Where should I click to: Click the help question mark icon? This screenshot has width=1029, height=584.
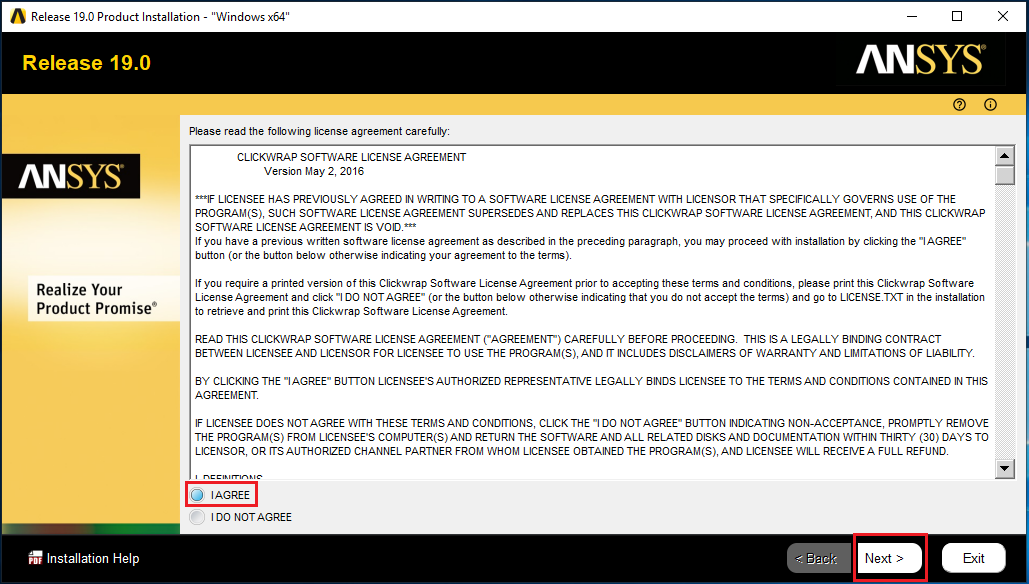(959, 105)
